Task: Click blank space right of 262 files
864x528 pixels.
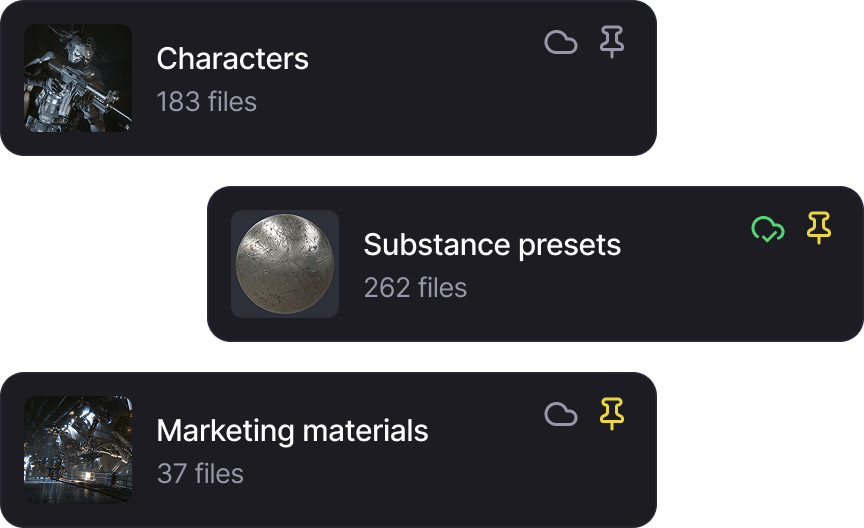Action: (x=620, y=290)
